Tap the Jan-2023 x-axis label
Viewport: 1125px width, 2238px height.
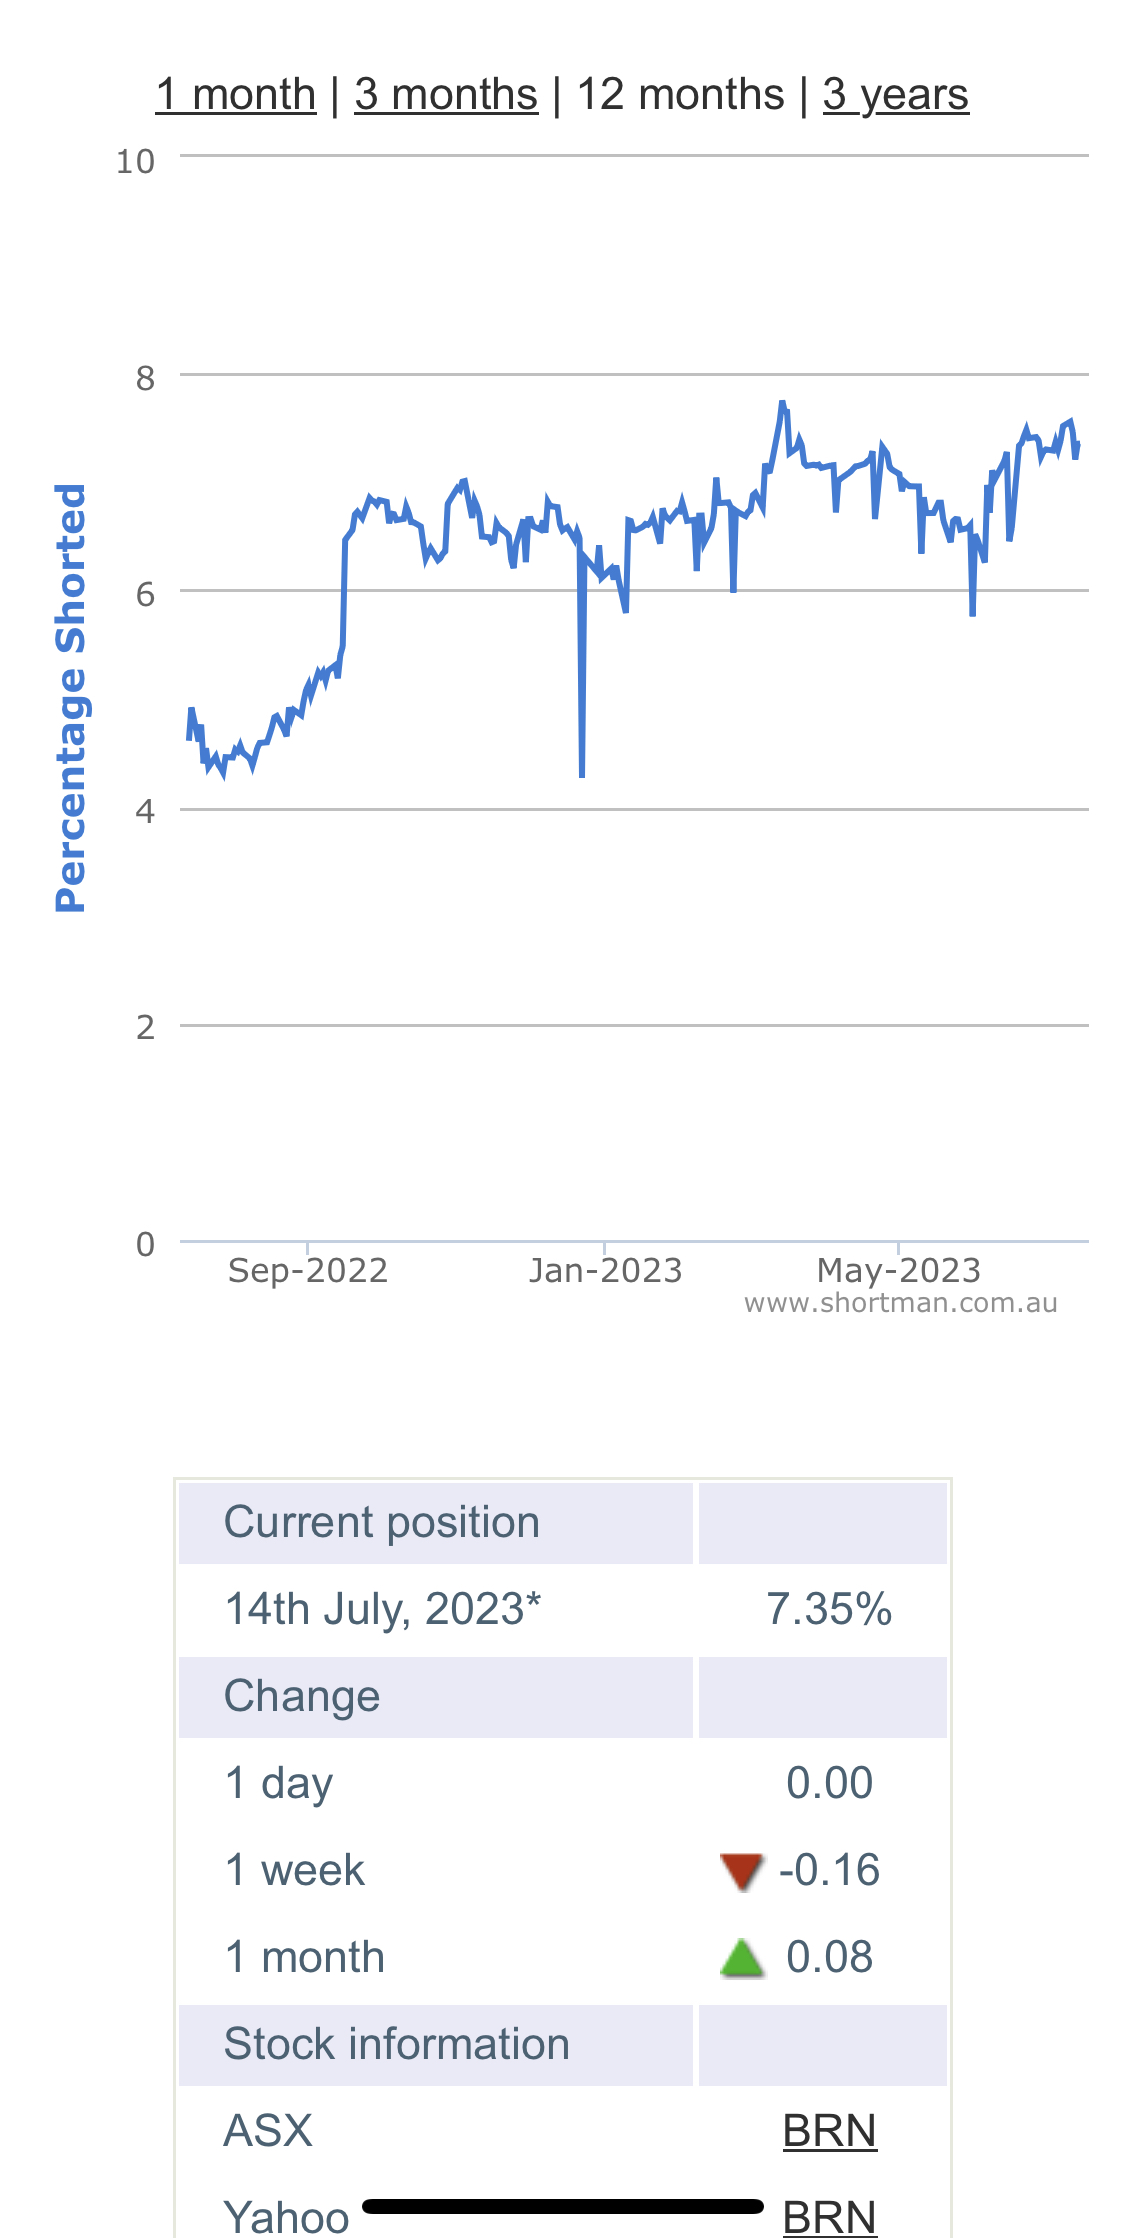[x=605, y=1270]
